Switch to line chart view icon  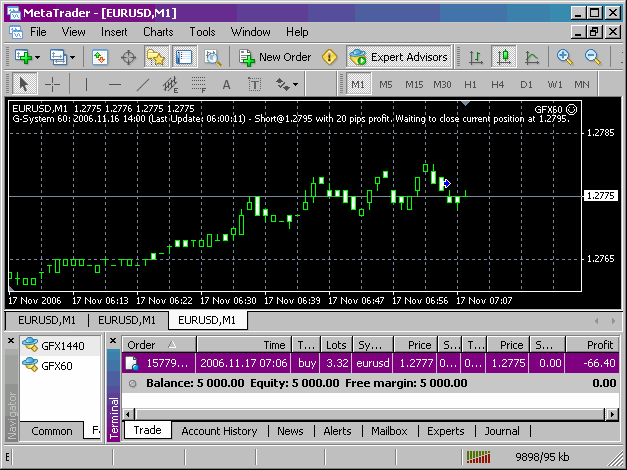tap(532, 57)
